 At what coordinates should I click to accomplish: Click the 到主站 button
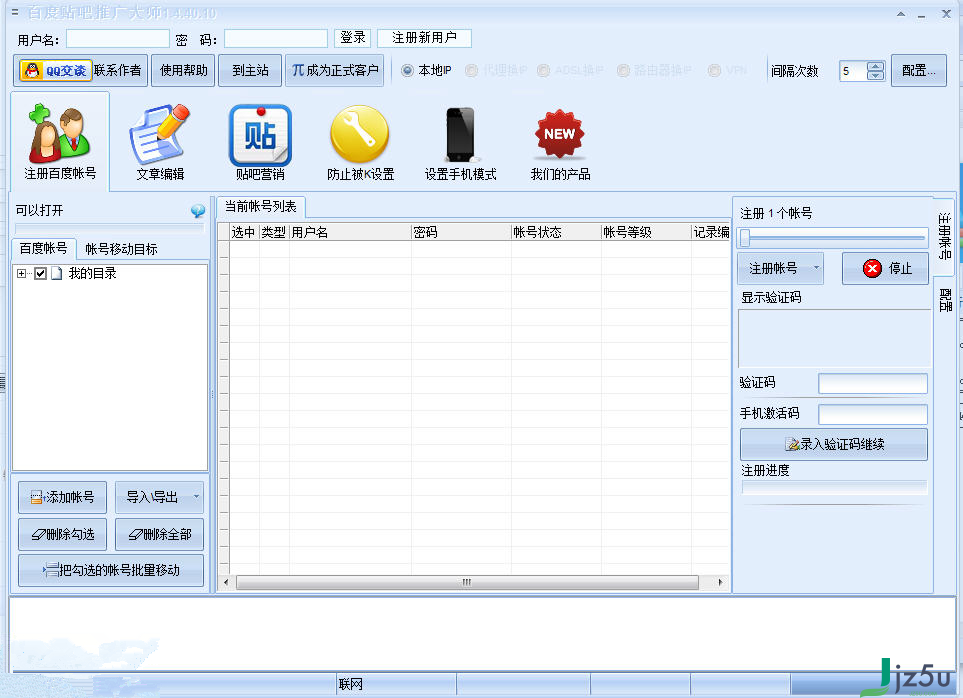click(250, 71)
